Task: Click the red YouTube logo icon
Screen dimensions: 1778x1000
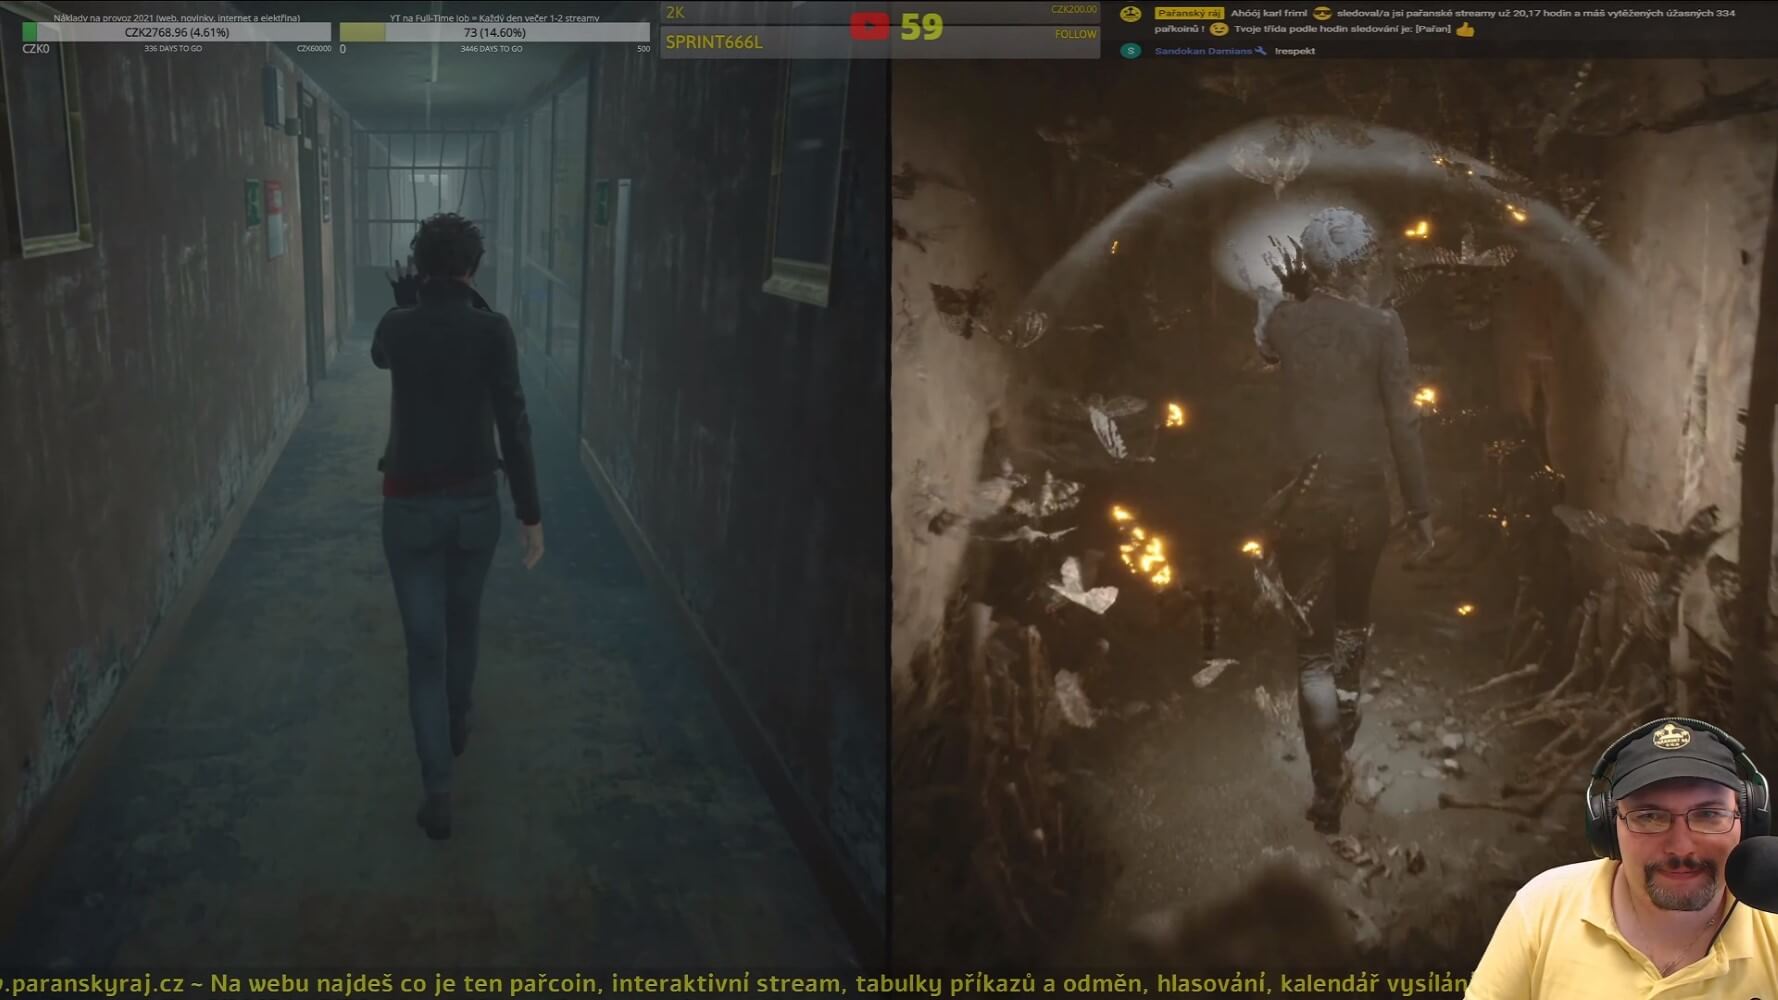Action: tap(868, 26)
